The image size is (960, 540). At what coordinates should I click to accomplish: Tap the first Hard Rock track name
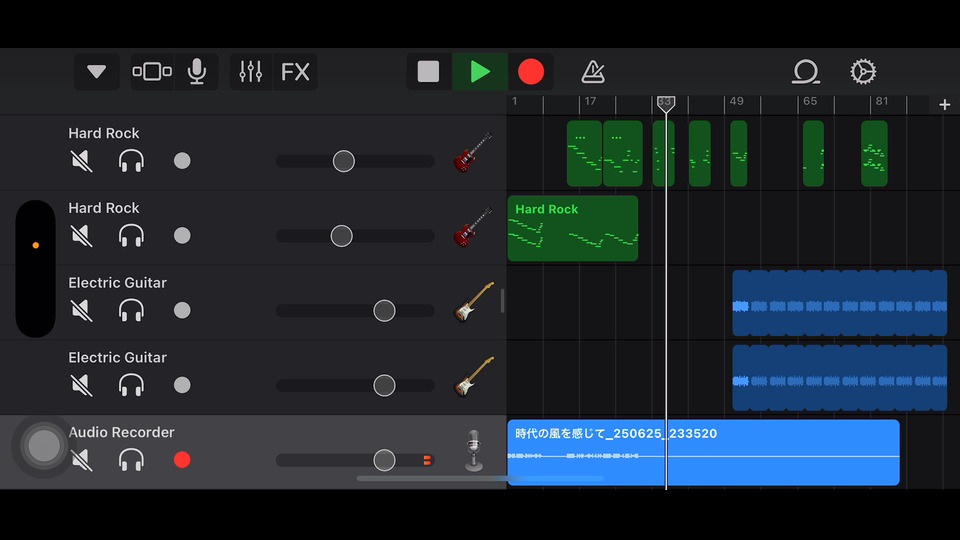coord(103,133)
